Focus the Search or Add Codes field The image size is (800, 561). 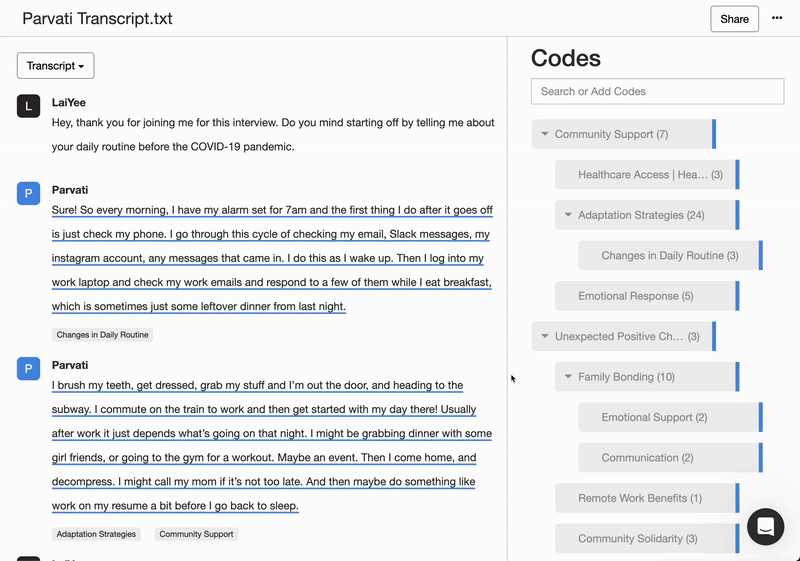[x=657, y=91]
